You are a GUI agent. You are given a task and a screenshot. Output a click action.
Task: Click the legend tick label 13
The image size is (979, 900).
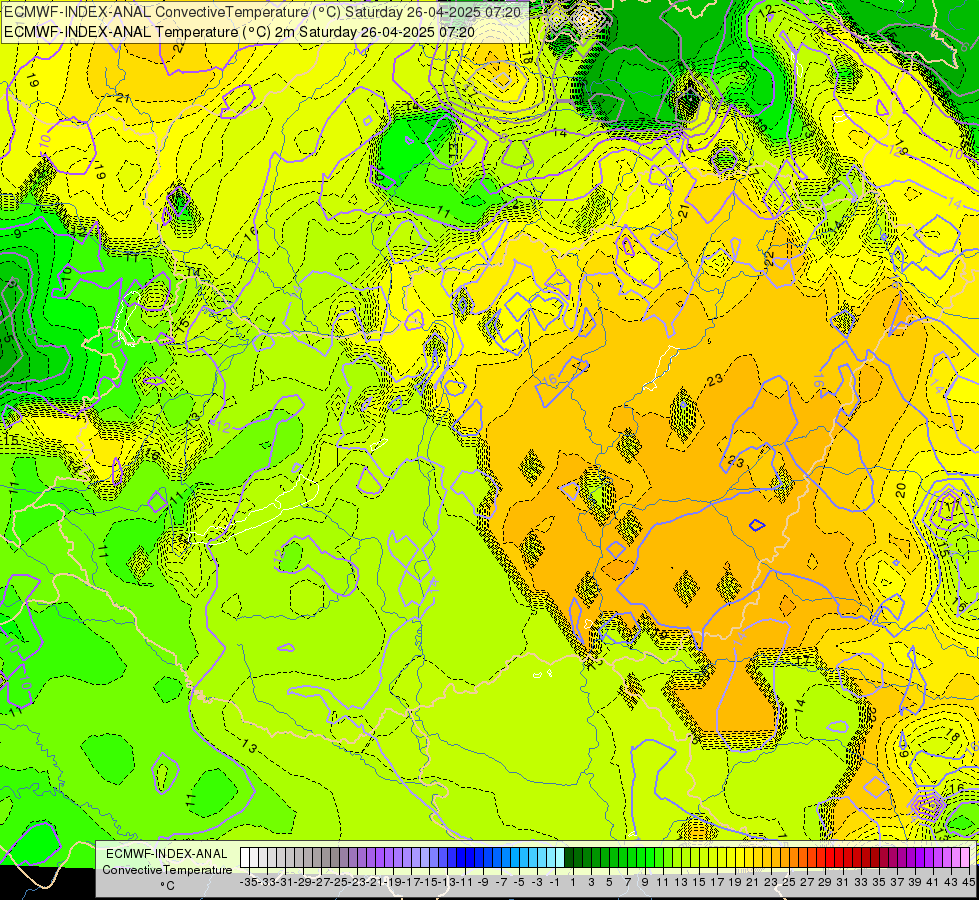coord(681,883)
